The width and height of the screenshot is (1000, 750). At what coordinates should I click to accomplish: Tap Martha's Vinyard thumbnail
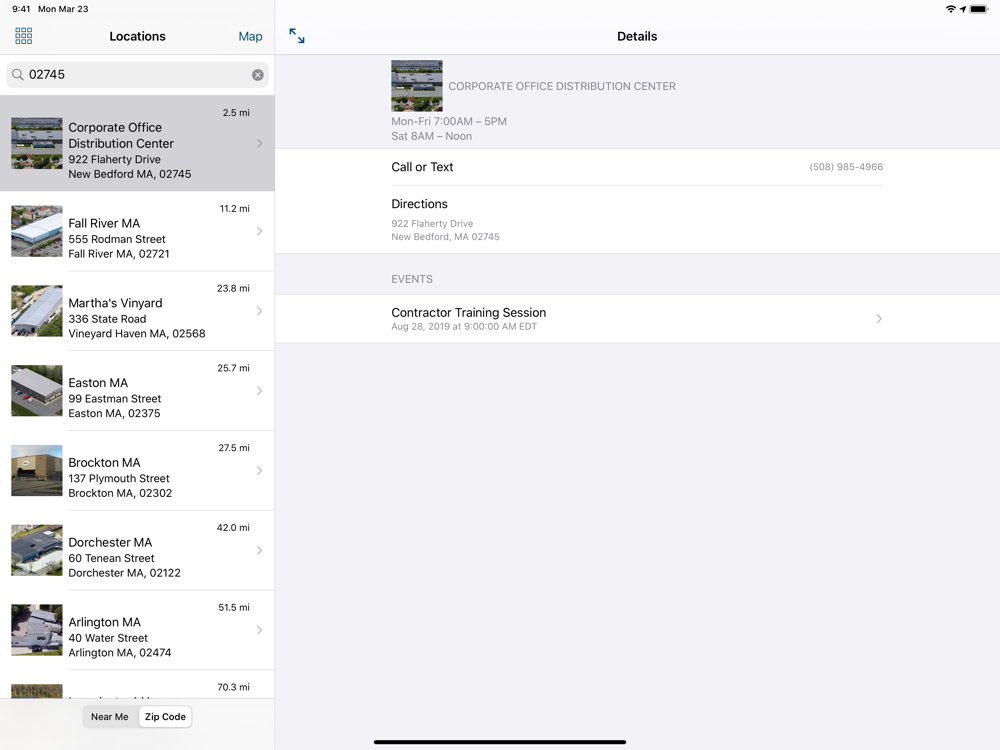point(37,311)
